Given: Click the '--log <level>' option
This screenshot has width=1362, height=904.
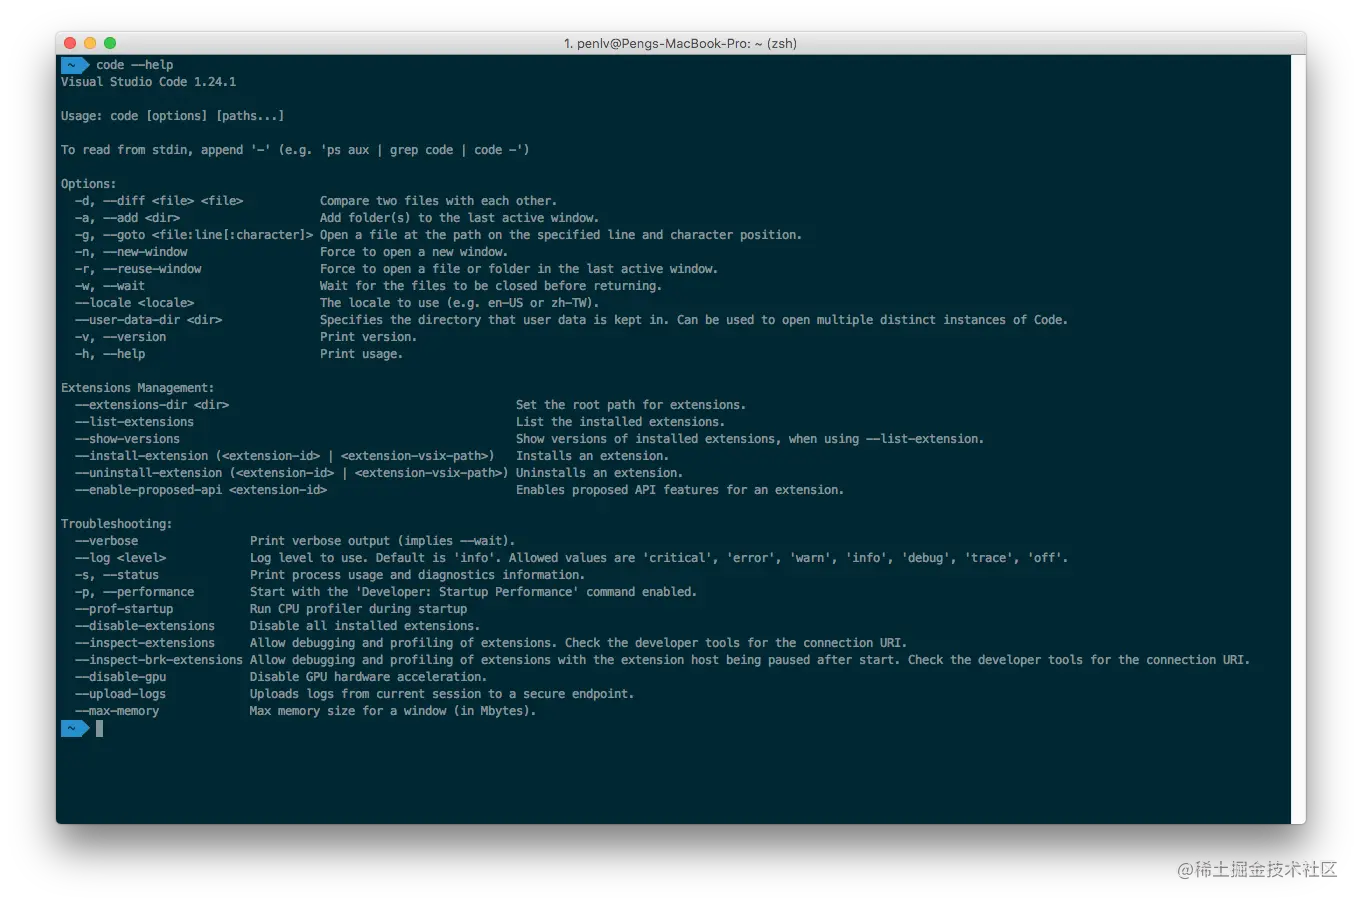Looking at the screenshot, I should point(121,558).
